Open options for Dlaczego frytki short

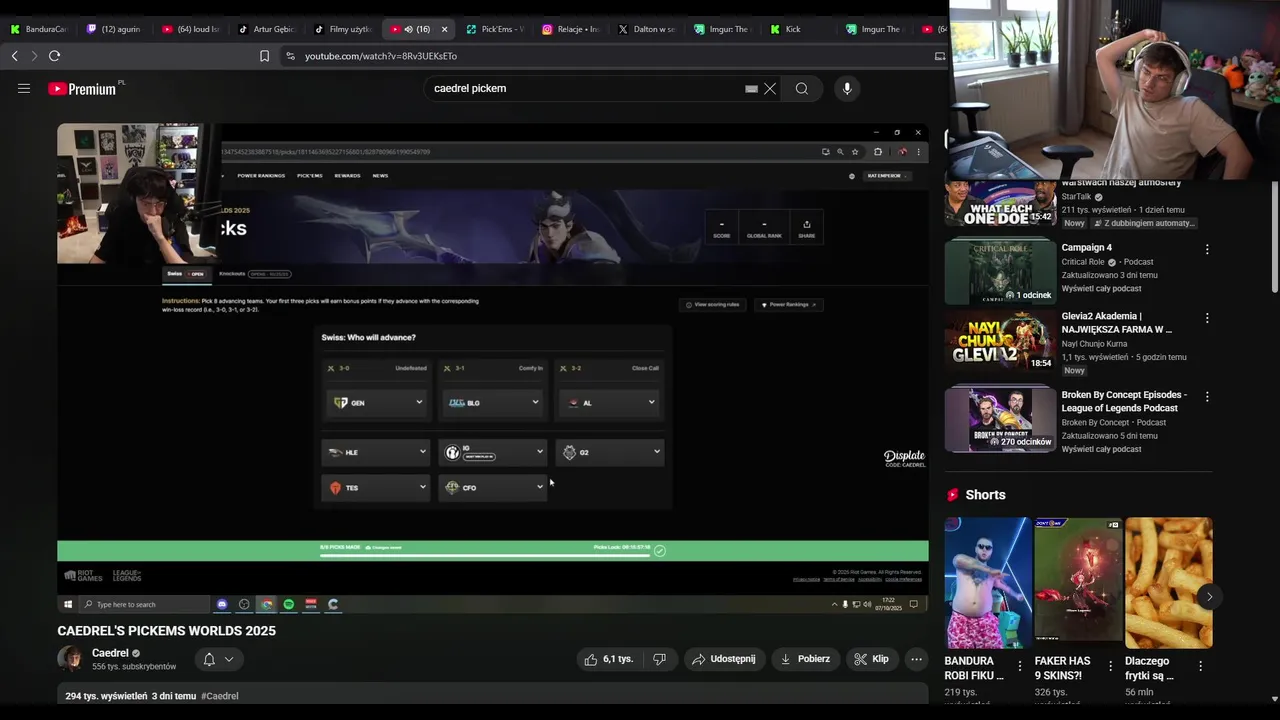[1200, 665]
